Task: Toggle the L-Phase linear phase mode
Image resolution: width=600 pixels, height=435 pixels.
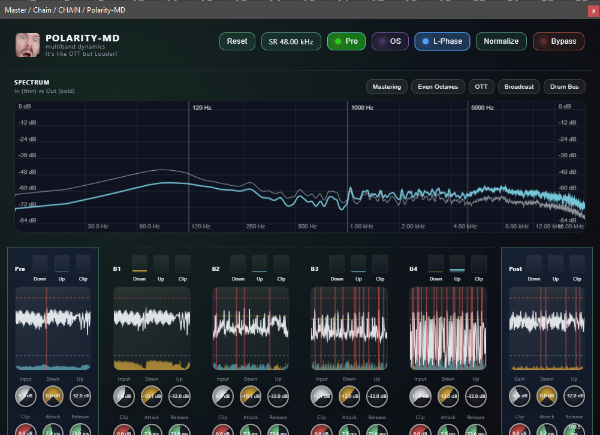Action: [441, 42]
